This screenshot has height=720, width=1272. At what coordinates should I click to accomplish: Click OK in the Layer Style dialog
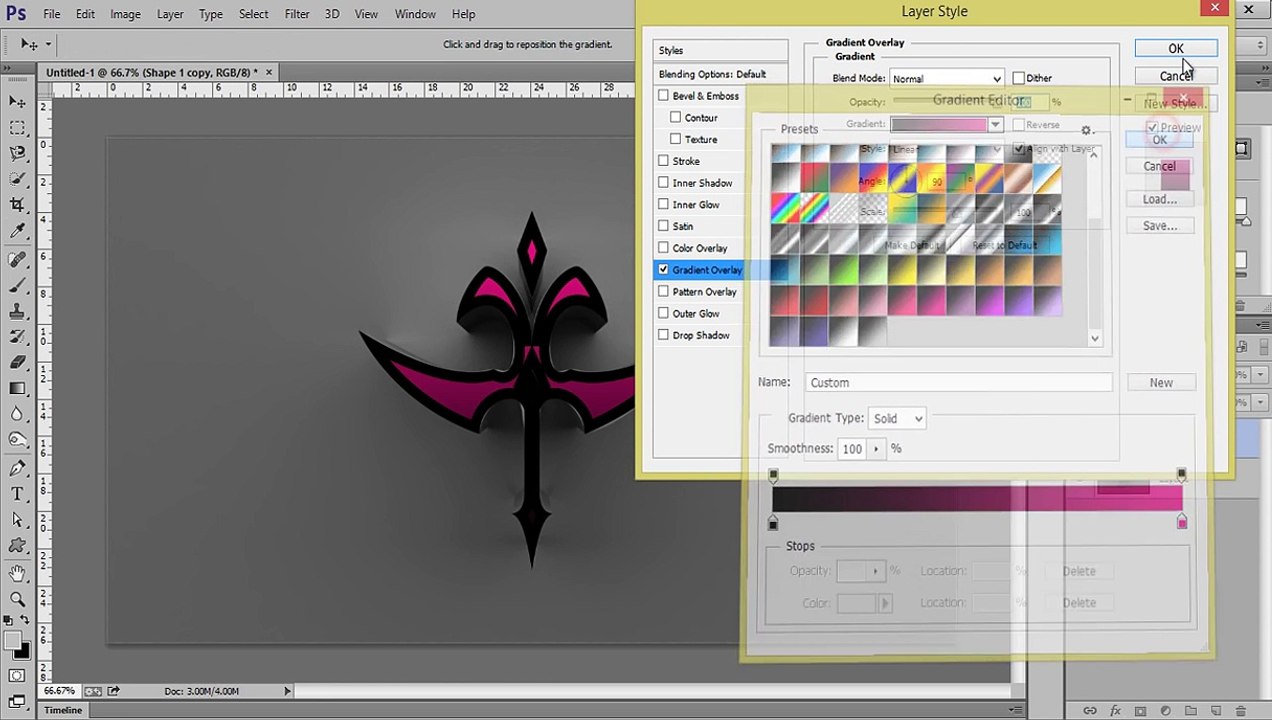[1176, 48]
